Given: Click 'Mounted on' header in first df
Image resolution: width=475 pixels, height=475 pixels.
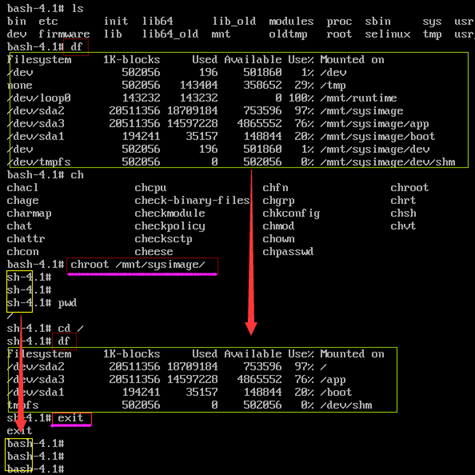Looking at the screenshot, I should tap(352, 60).
